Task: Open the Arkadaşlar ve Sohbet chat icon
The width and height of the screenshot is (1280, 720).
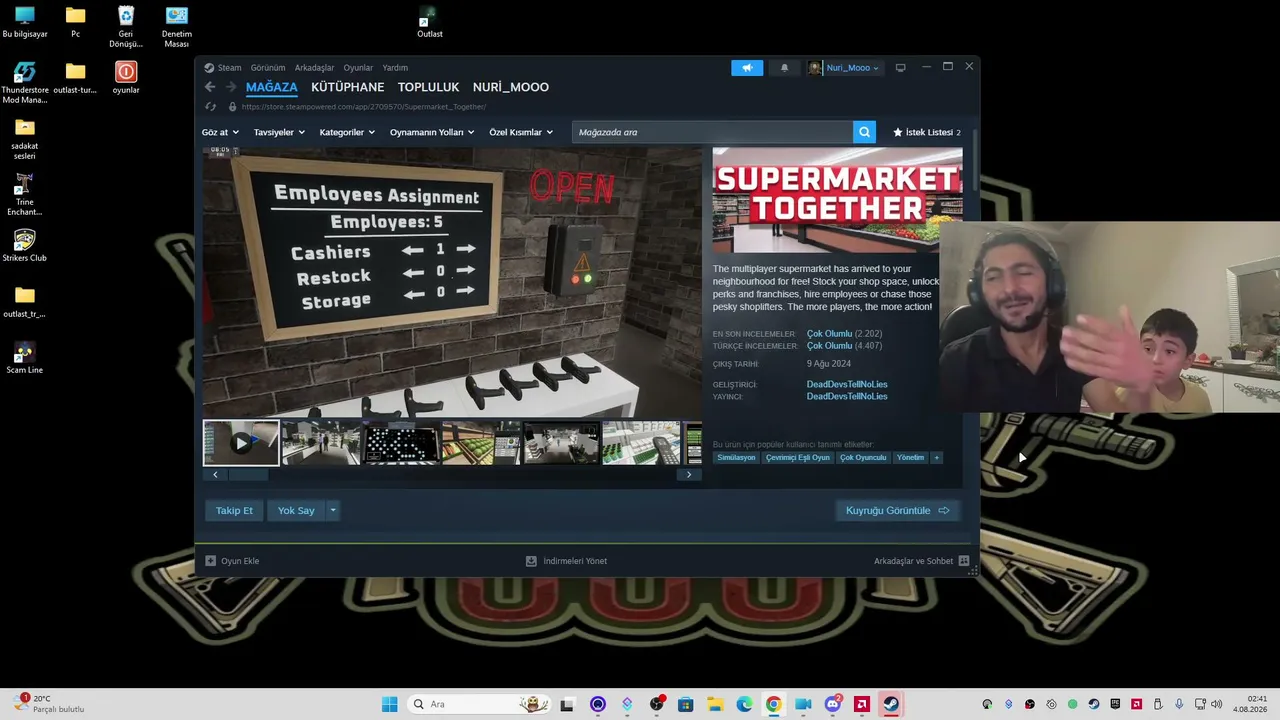Action: (x=964, y=561)
